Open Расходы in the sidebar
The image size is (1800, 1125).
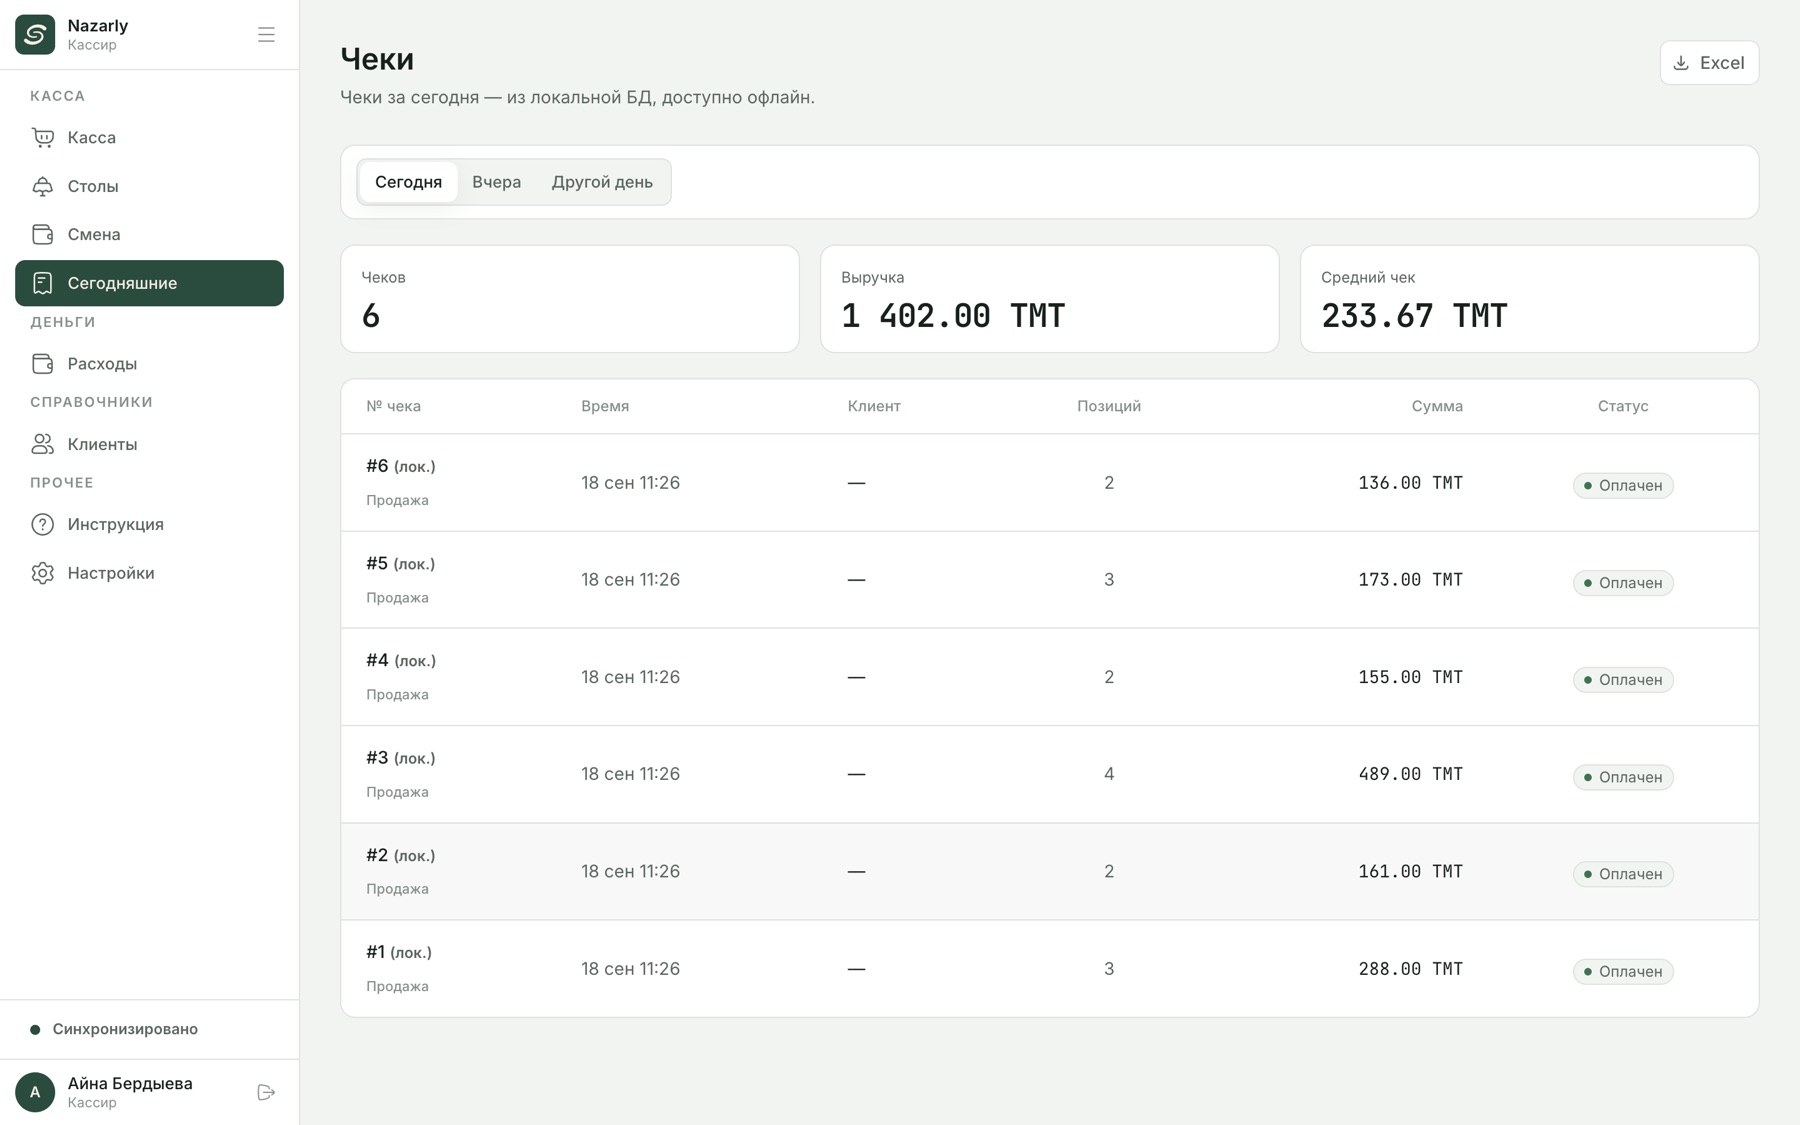(x=149, y=363)
